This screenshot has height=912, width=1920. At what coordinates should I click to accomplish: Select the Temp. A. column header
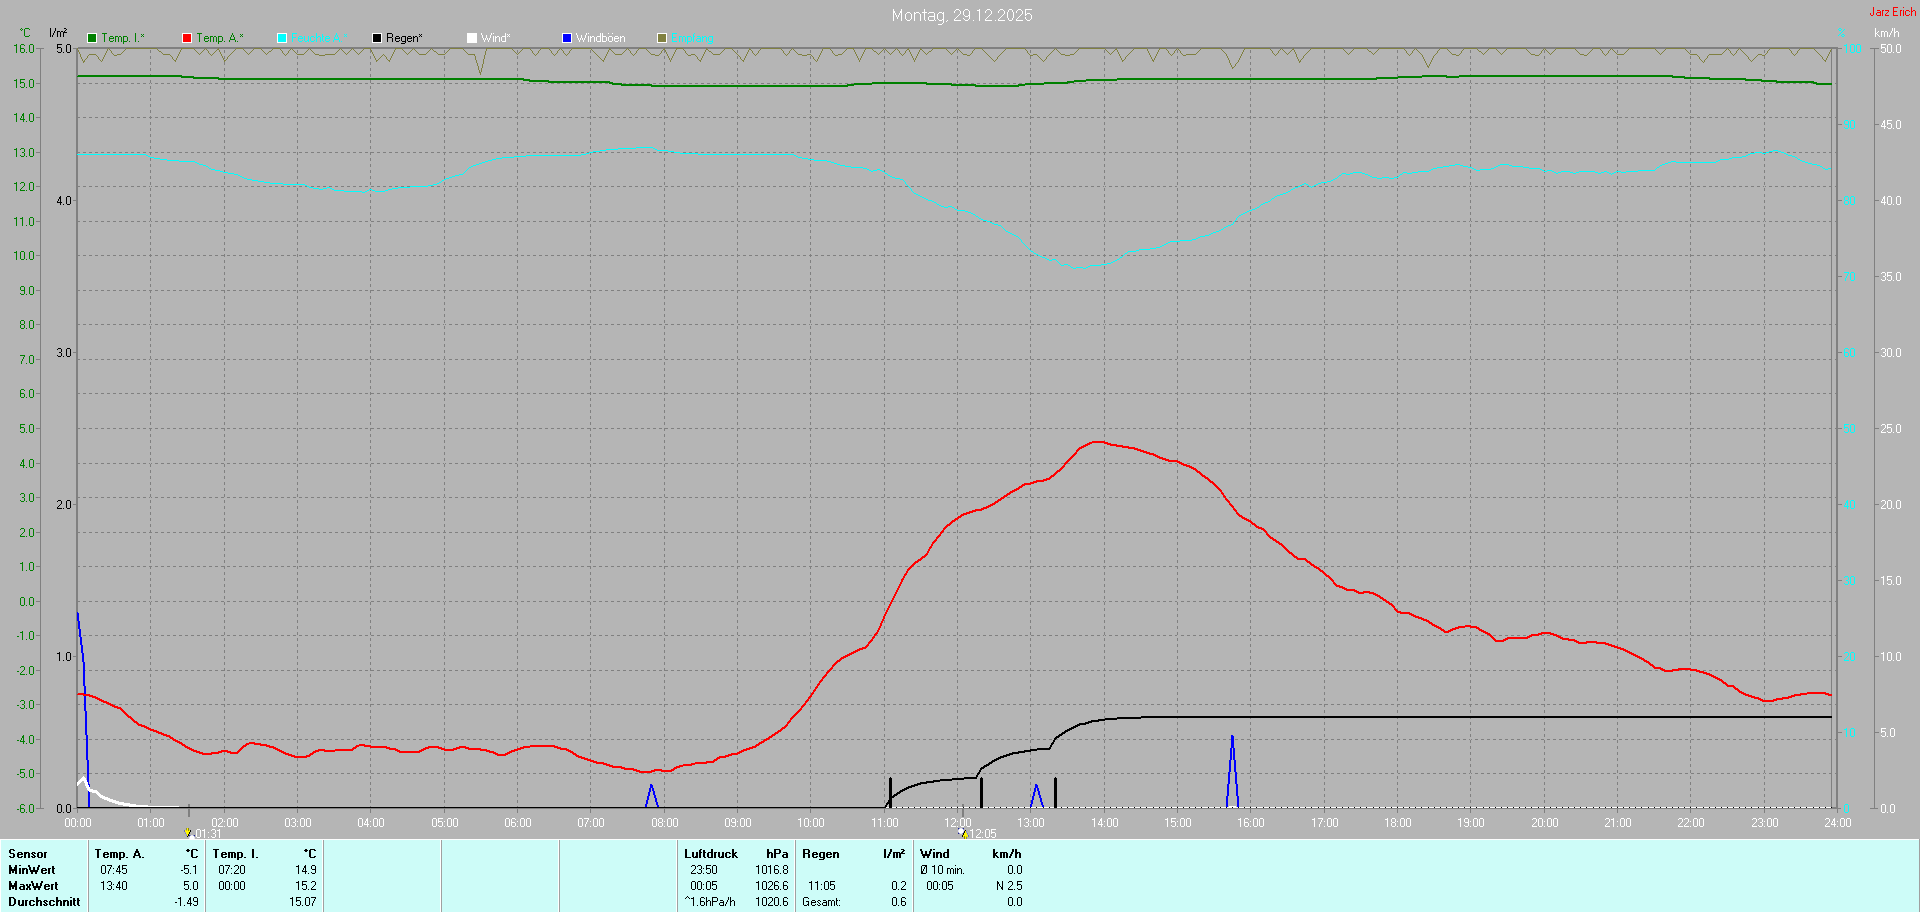pyautogui.click(x=120, y=854)
